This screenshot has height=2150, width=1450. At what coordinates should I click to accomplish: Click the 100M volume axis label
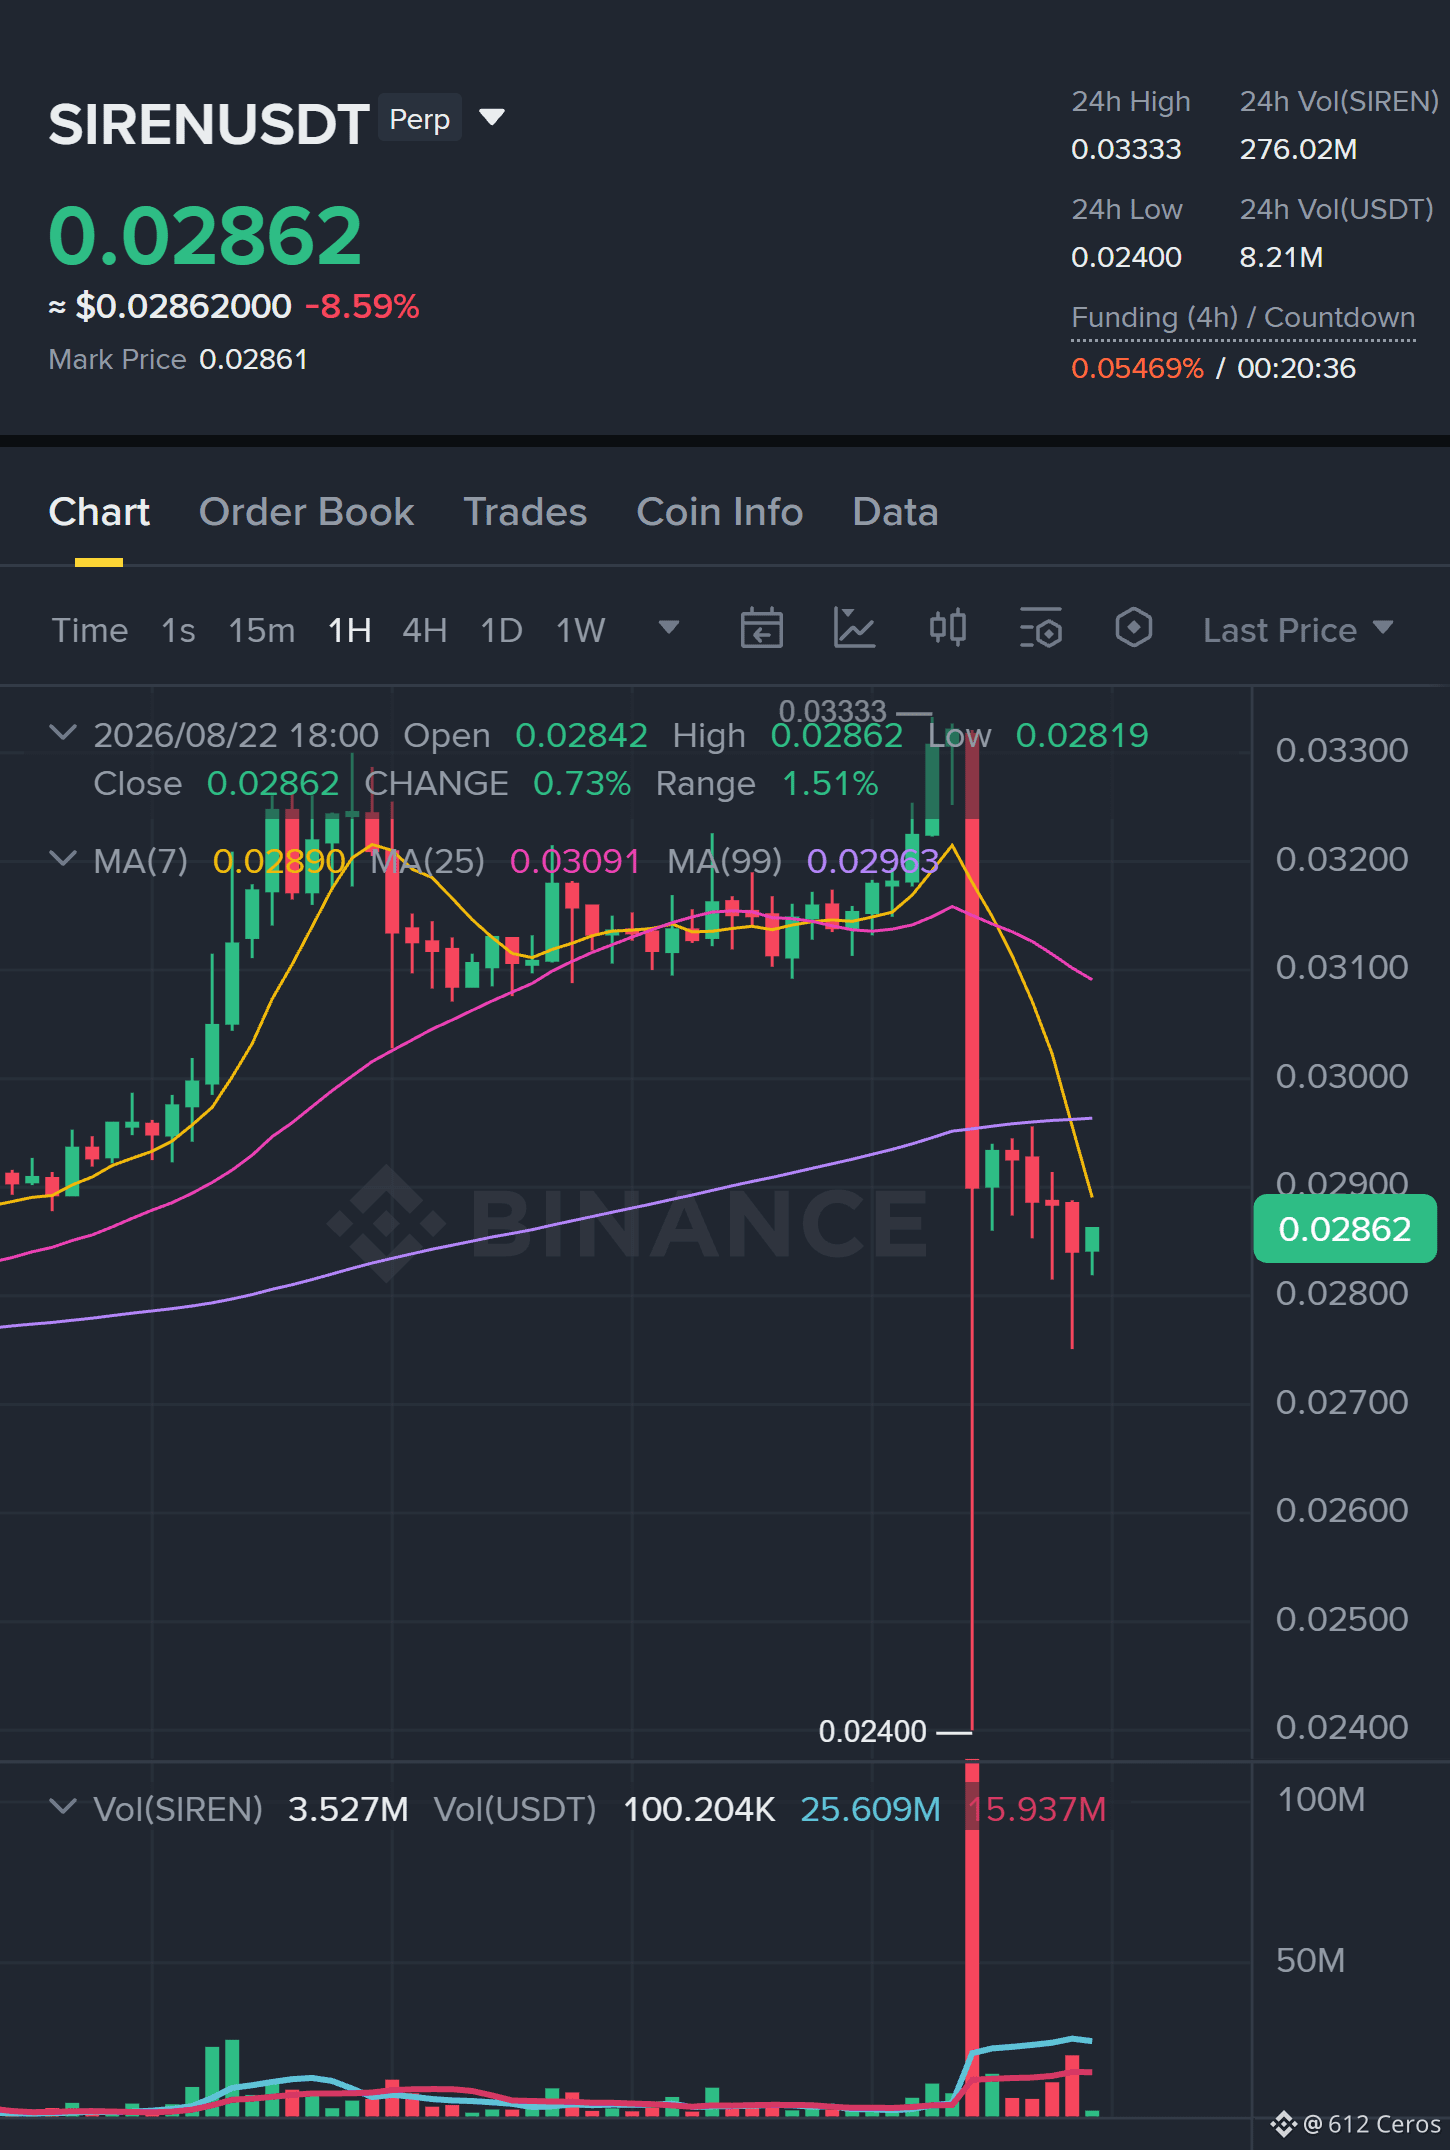[x=1321, y=1800]
